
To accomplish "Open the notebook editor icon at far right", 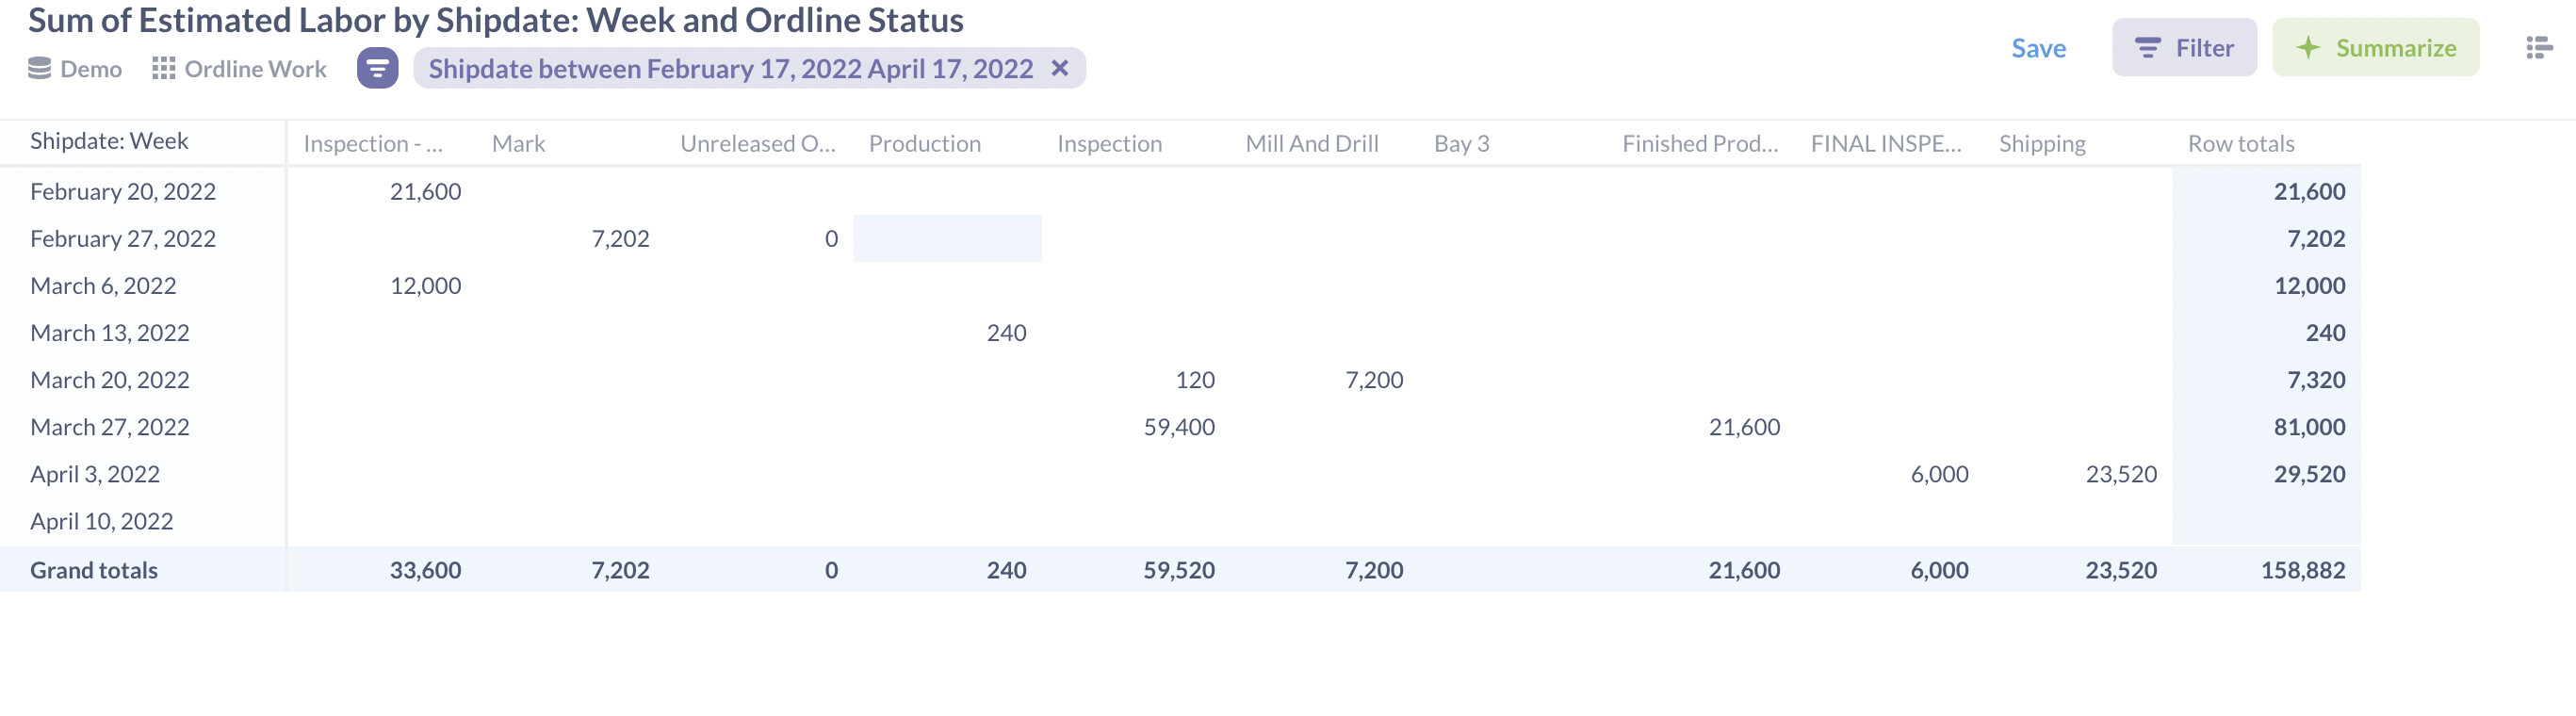I will click(2538, 47).
